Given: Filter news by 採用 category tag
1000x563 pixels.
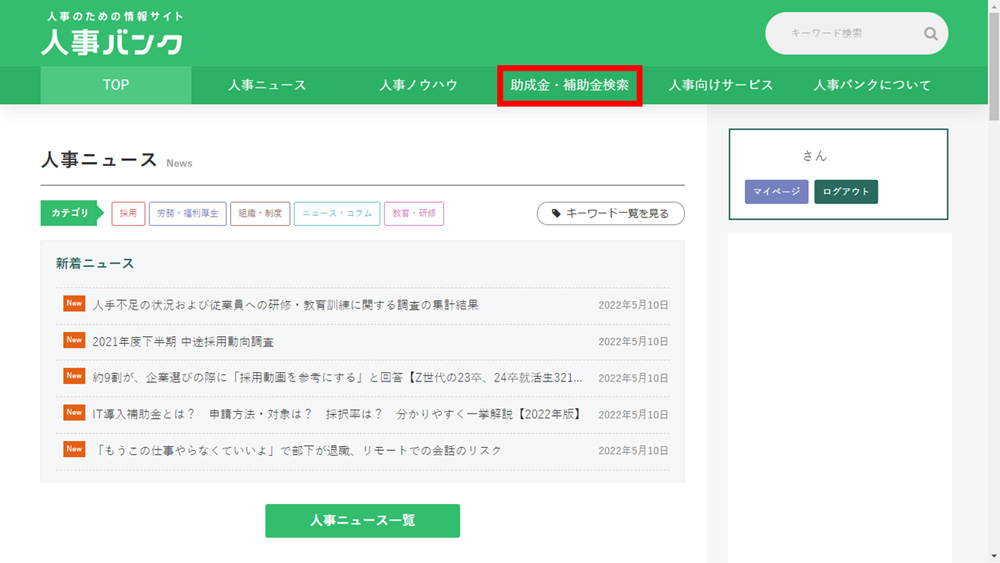Looking at the screenshot, I should click(128, 213).
